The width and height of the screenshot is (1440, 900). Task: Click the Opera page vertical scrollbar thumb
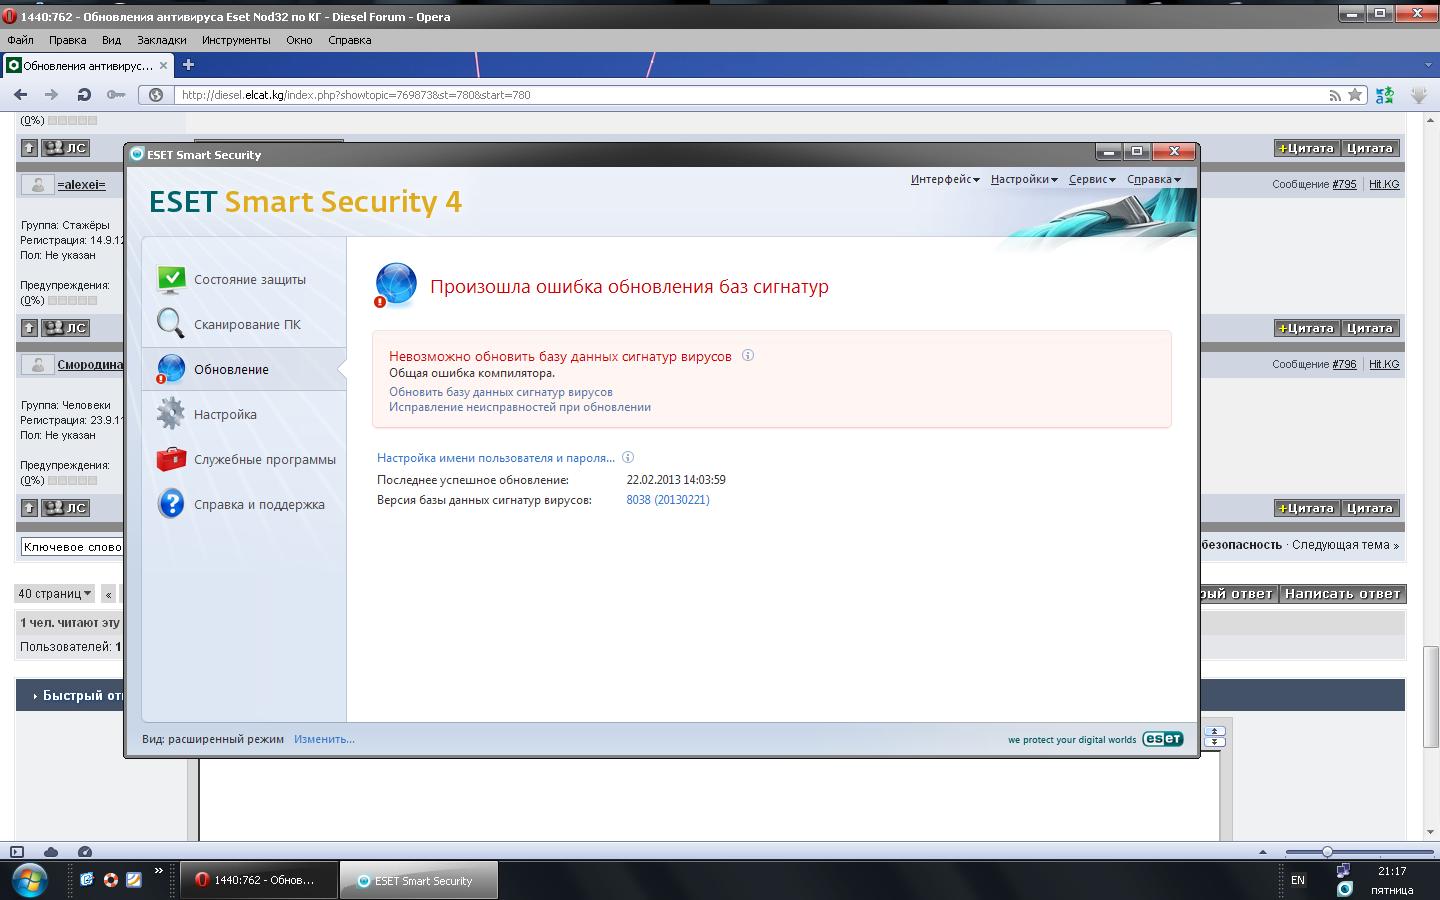point(1431,697)
